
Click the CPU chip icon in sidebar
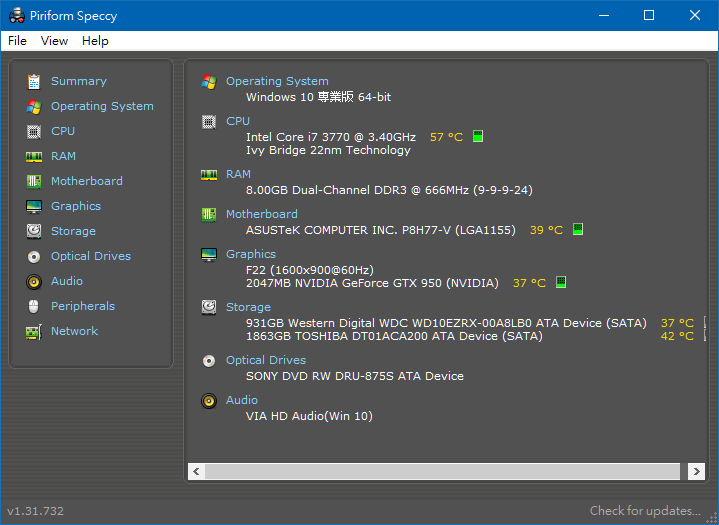[34, 132]
